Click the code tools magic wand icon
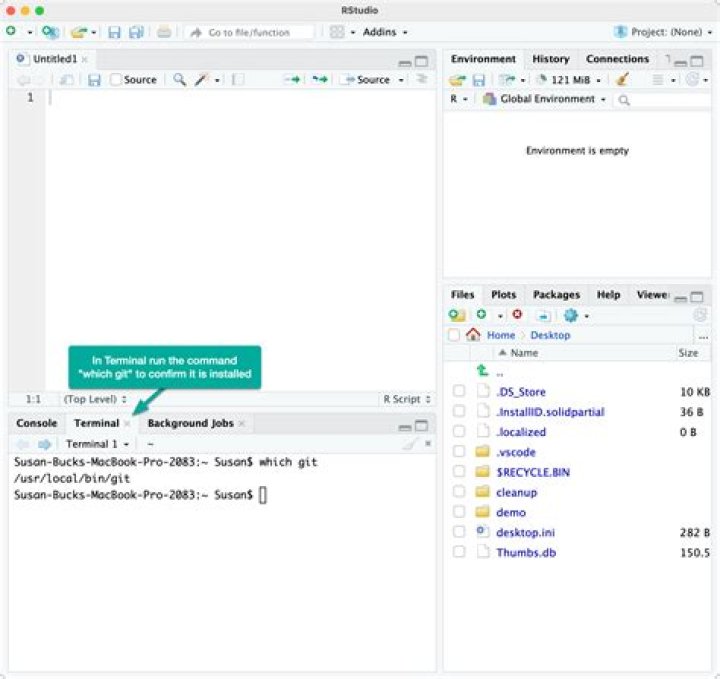 [x=201, y=79]
